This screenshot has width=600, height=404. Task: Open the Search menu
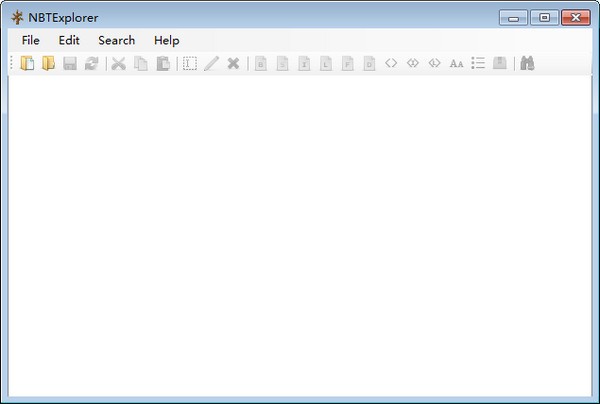(116, 40)
